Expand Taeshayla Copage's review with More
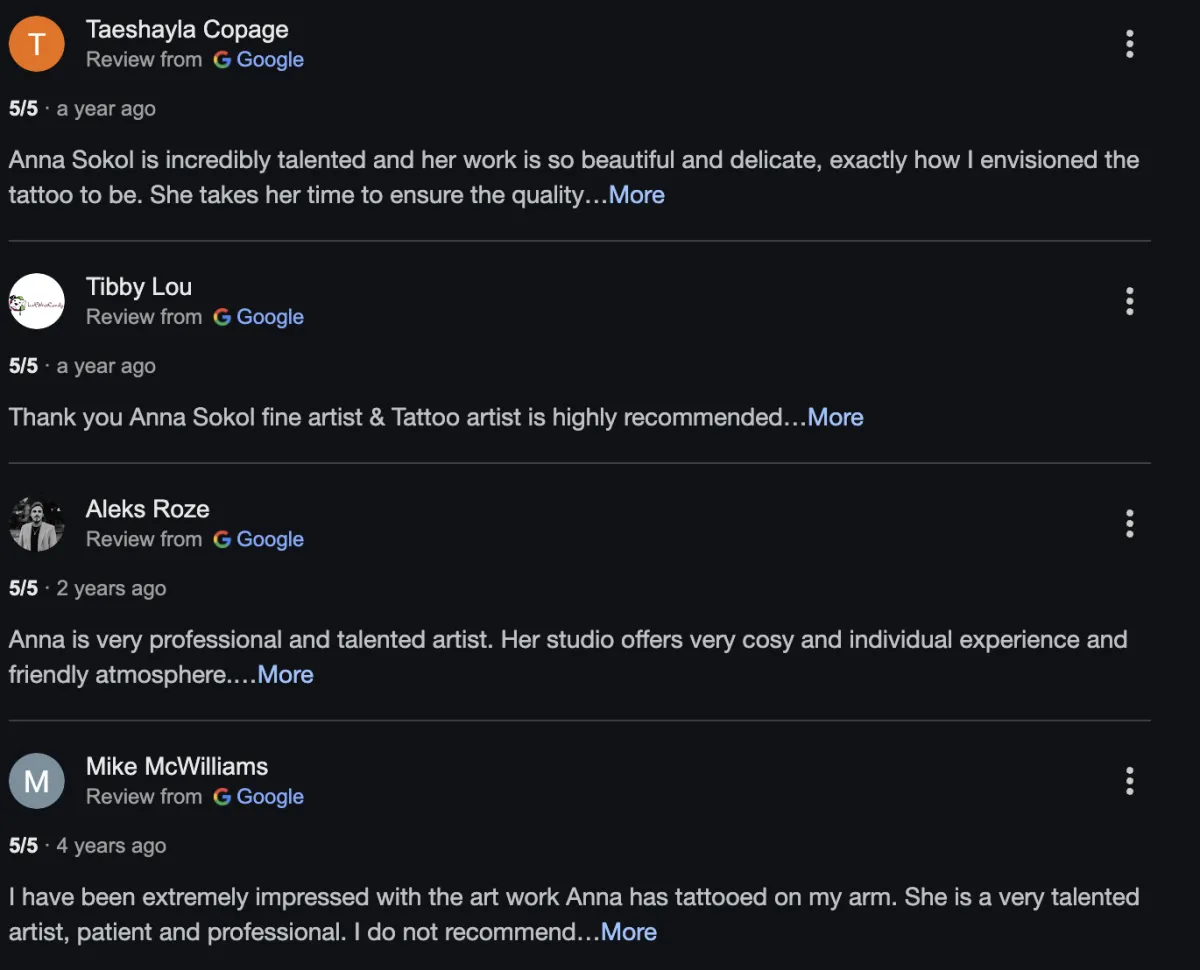The width and height of the screenshot is (1200, 970). 636,195
